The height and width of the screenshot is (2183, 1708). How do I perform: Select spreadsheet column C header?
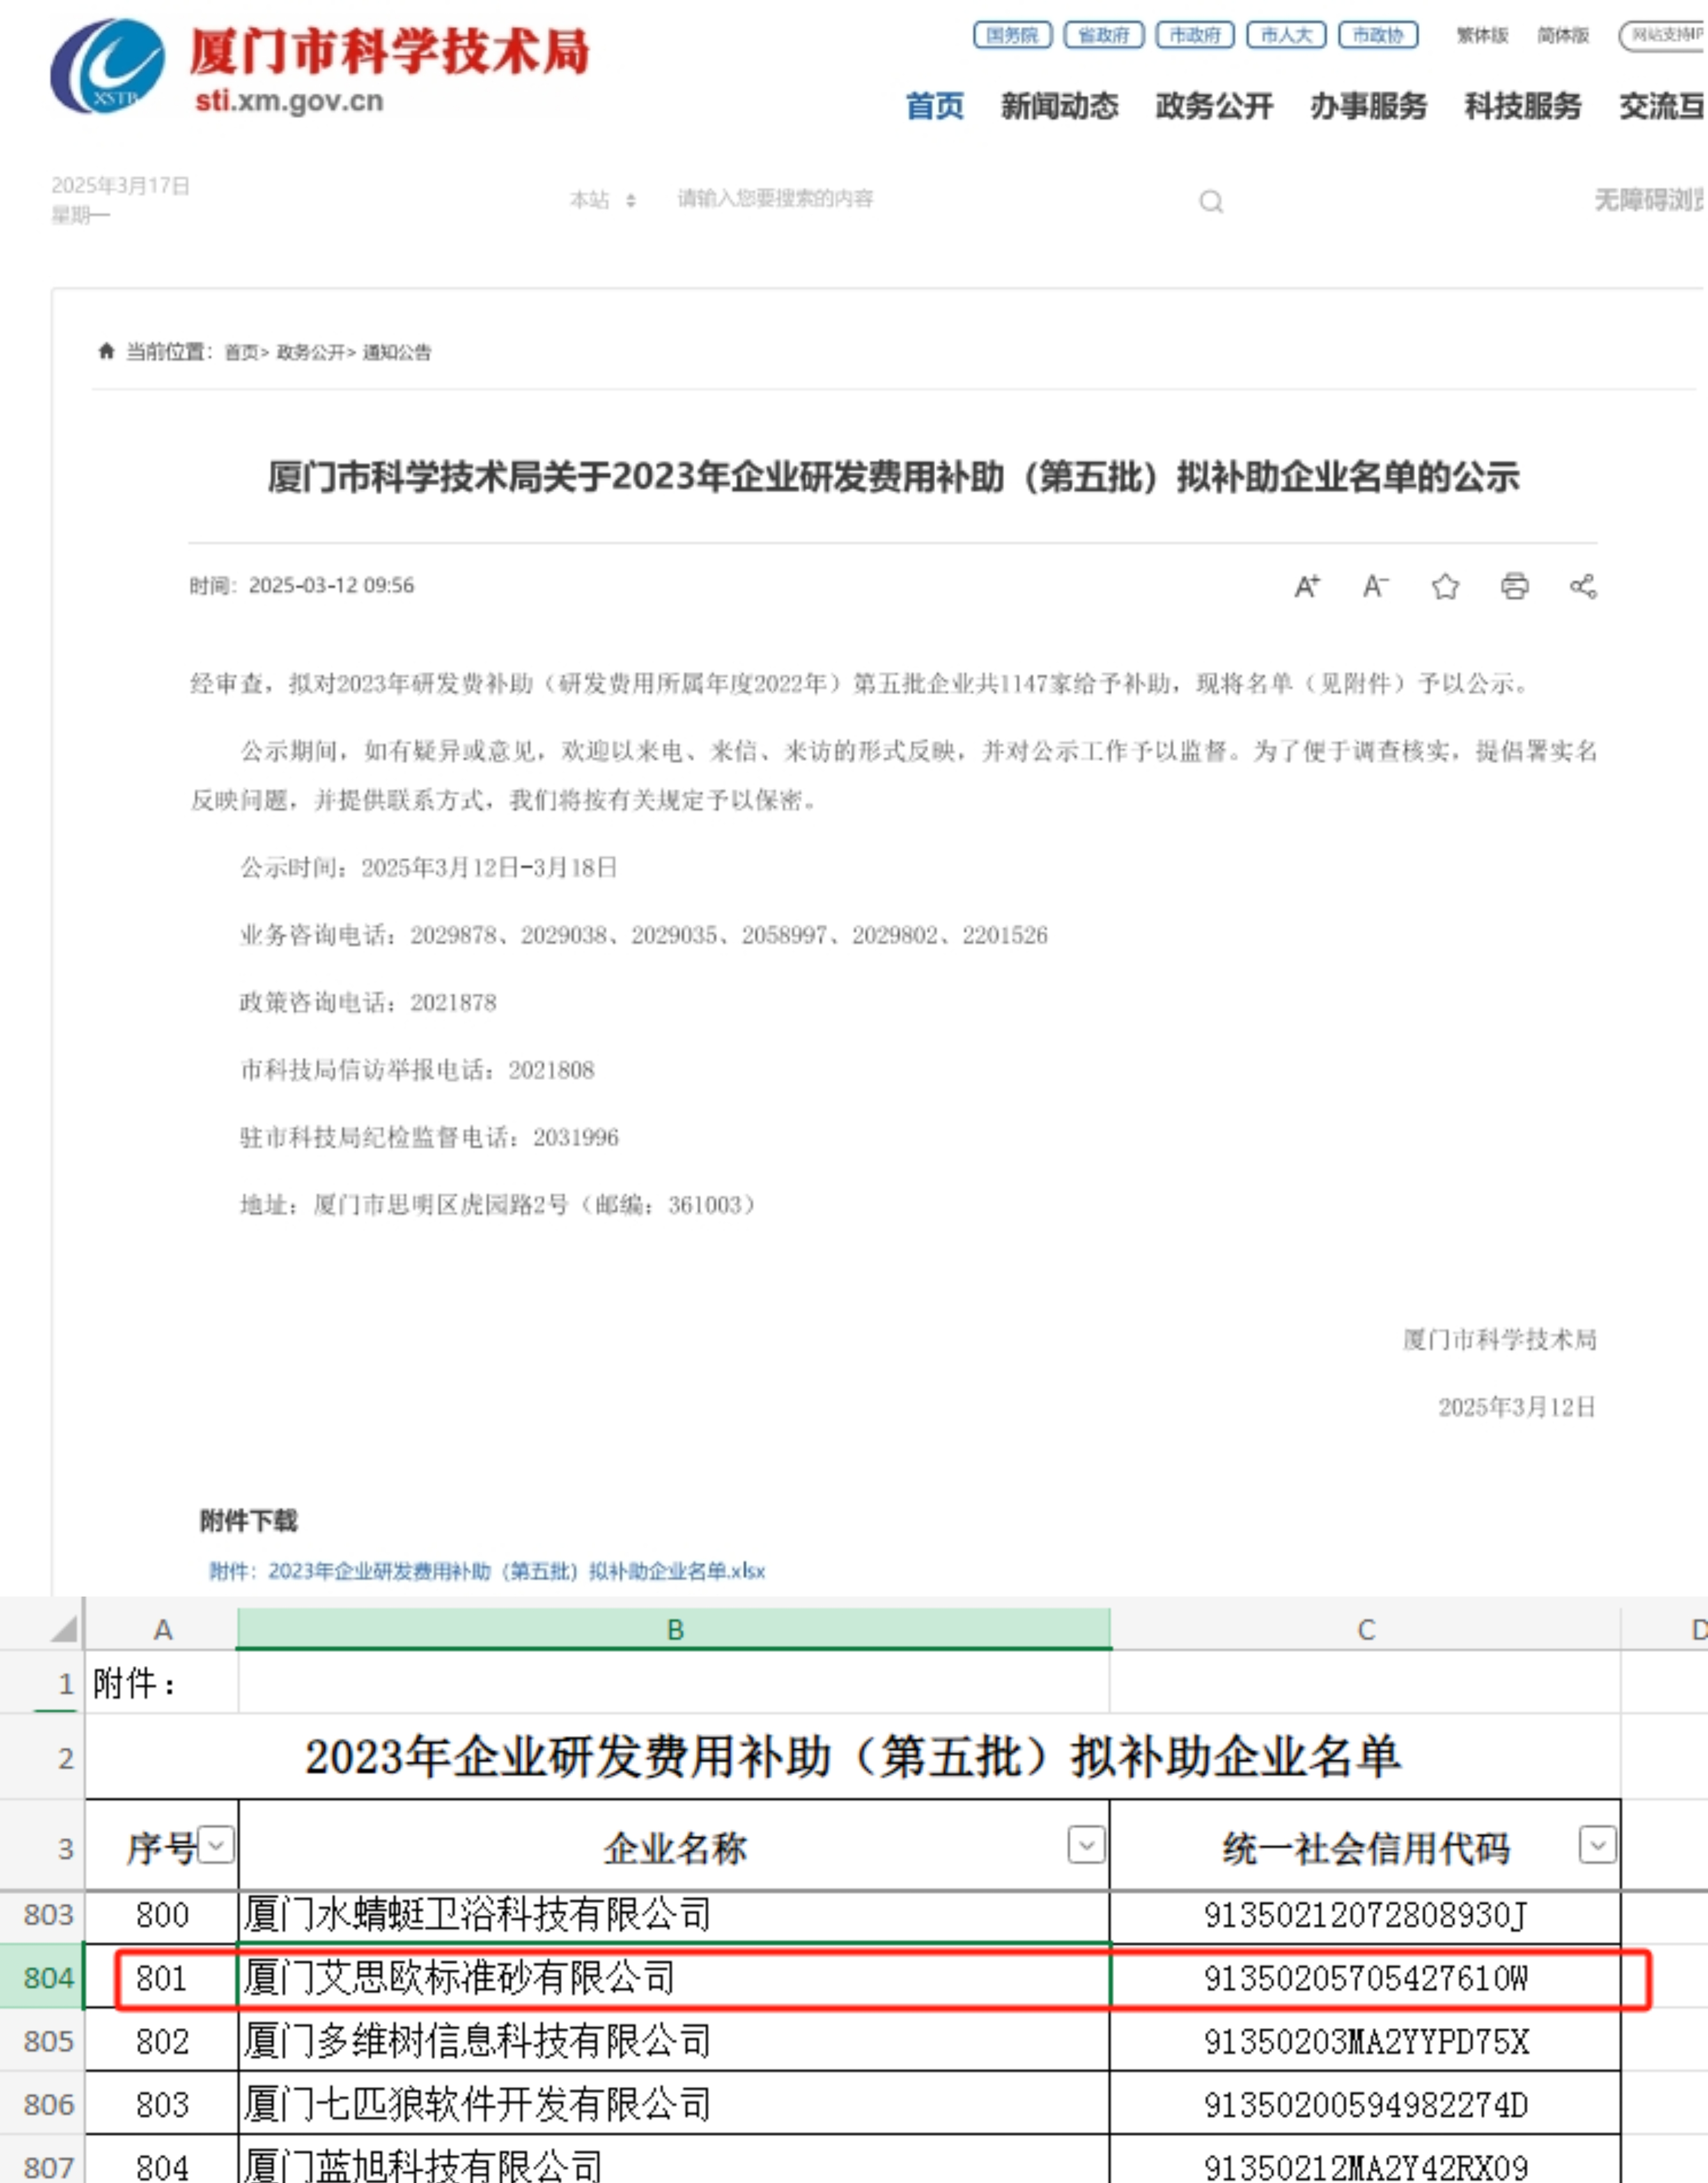1365,1629
